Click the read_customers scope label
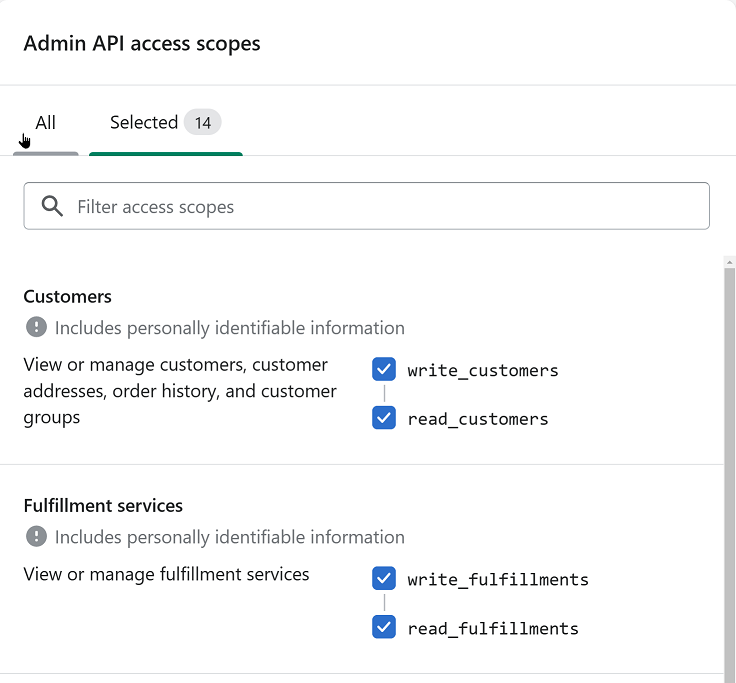The height and width of the screenshot is (683, 736). coord(478,419)
